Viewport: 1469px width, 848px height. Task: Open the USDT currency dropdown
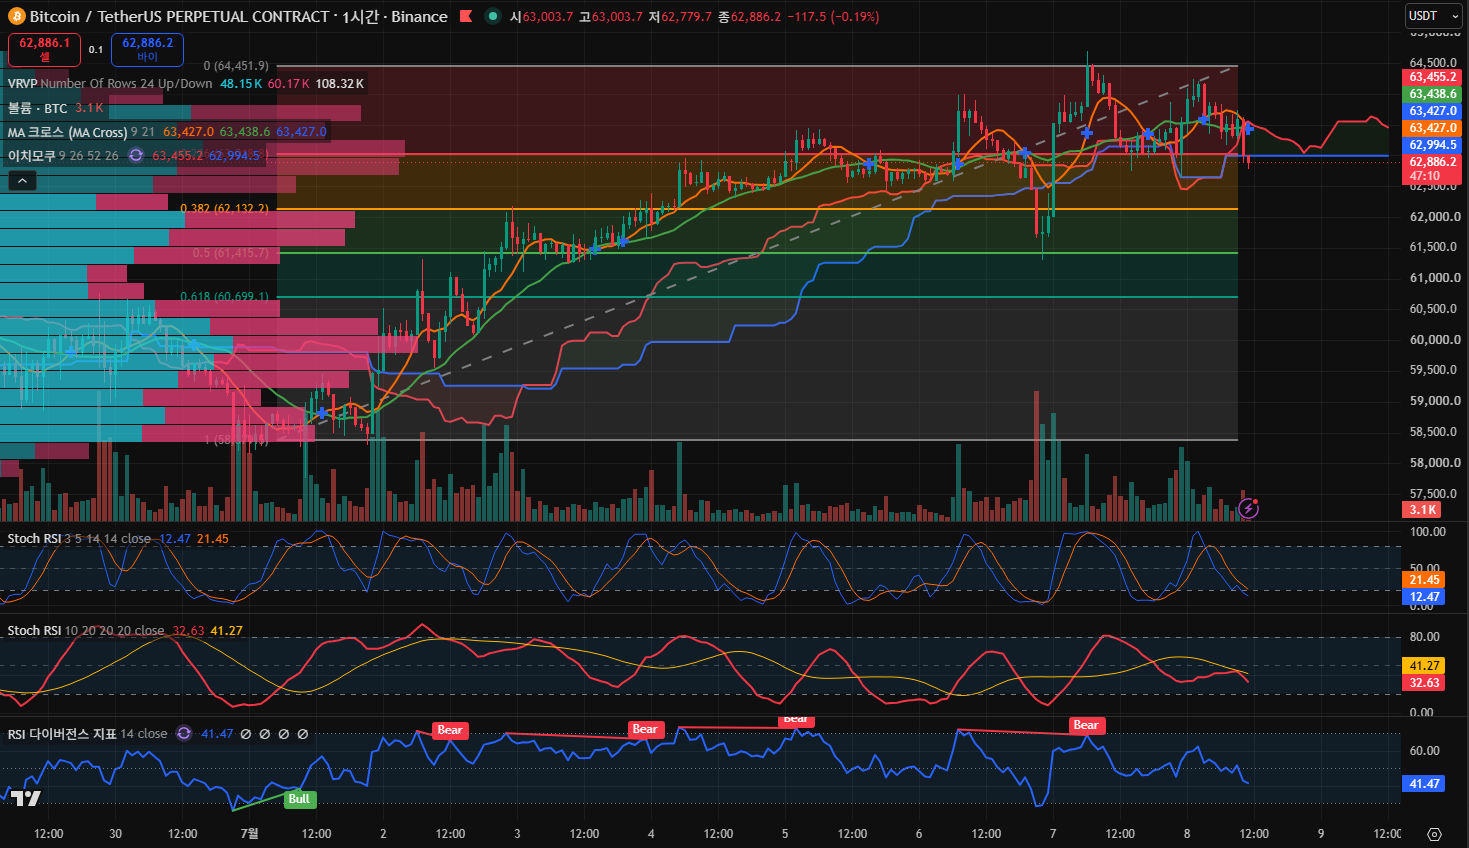click(x=1432, y=16)
